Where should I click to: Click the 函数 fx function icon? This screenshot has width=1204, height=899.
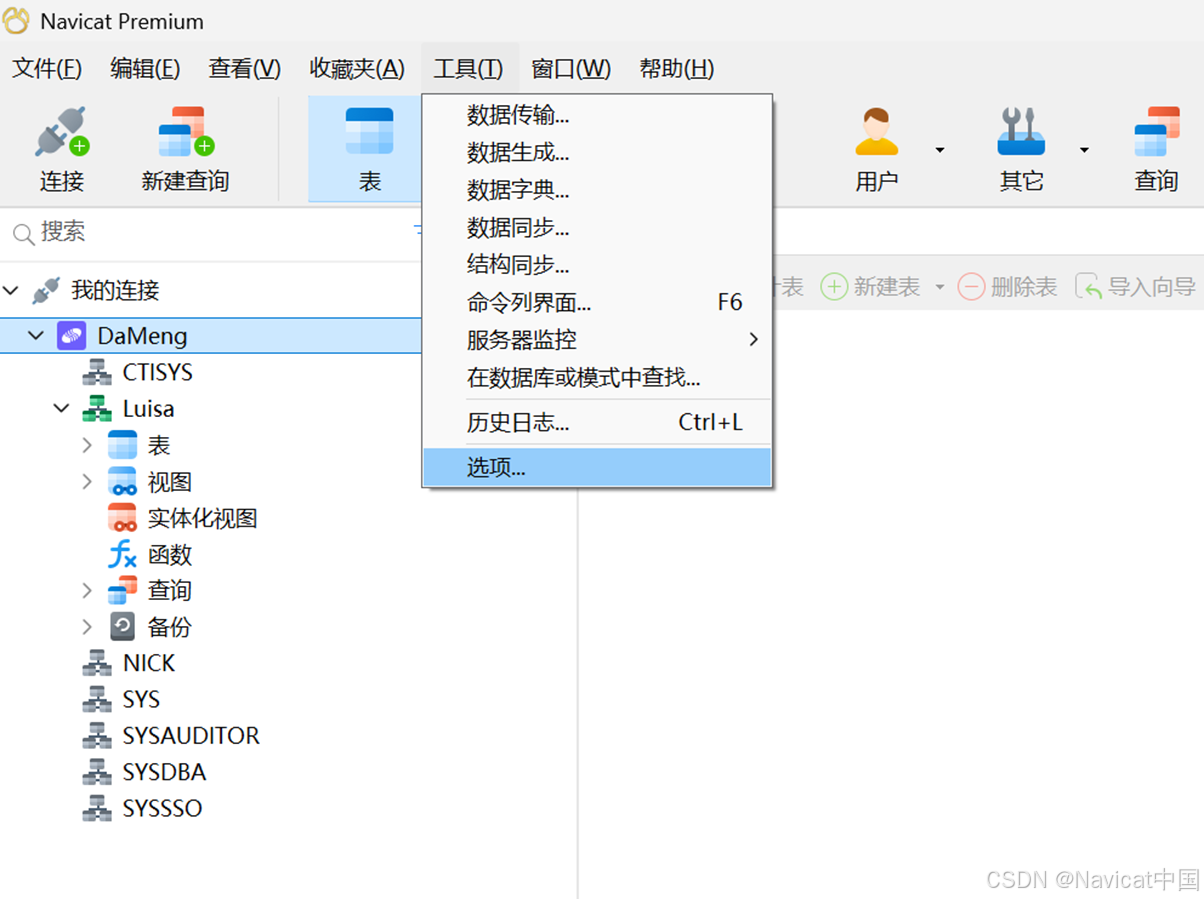[x=122, y=554]
